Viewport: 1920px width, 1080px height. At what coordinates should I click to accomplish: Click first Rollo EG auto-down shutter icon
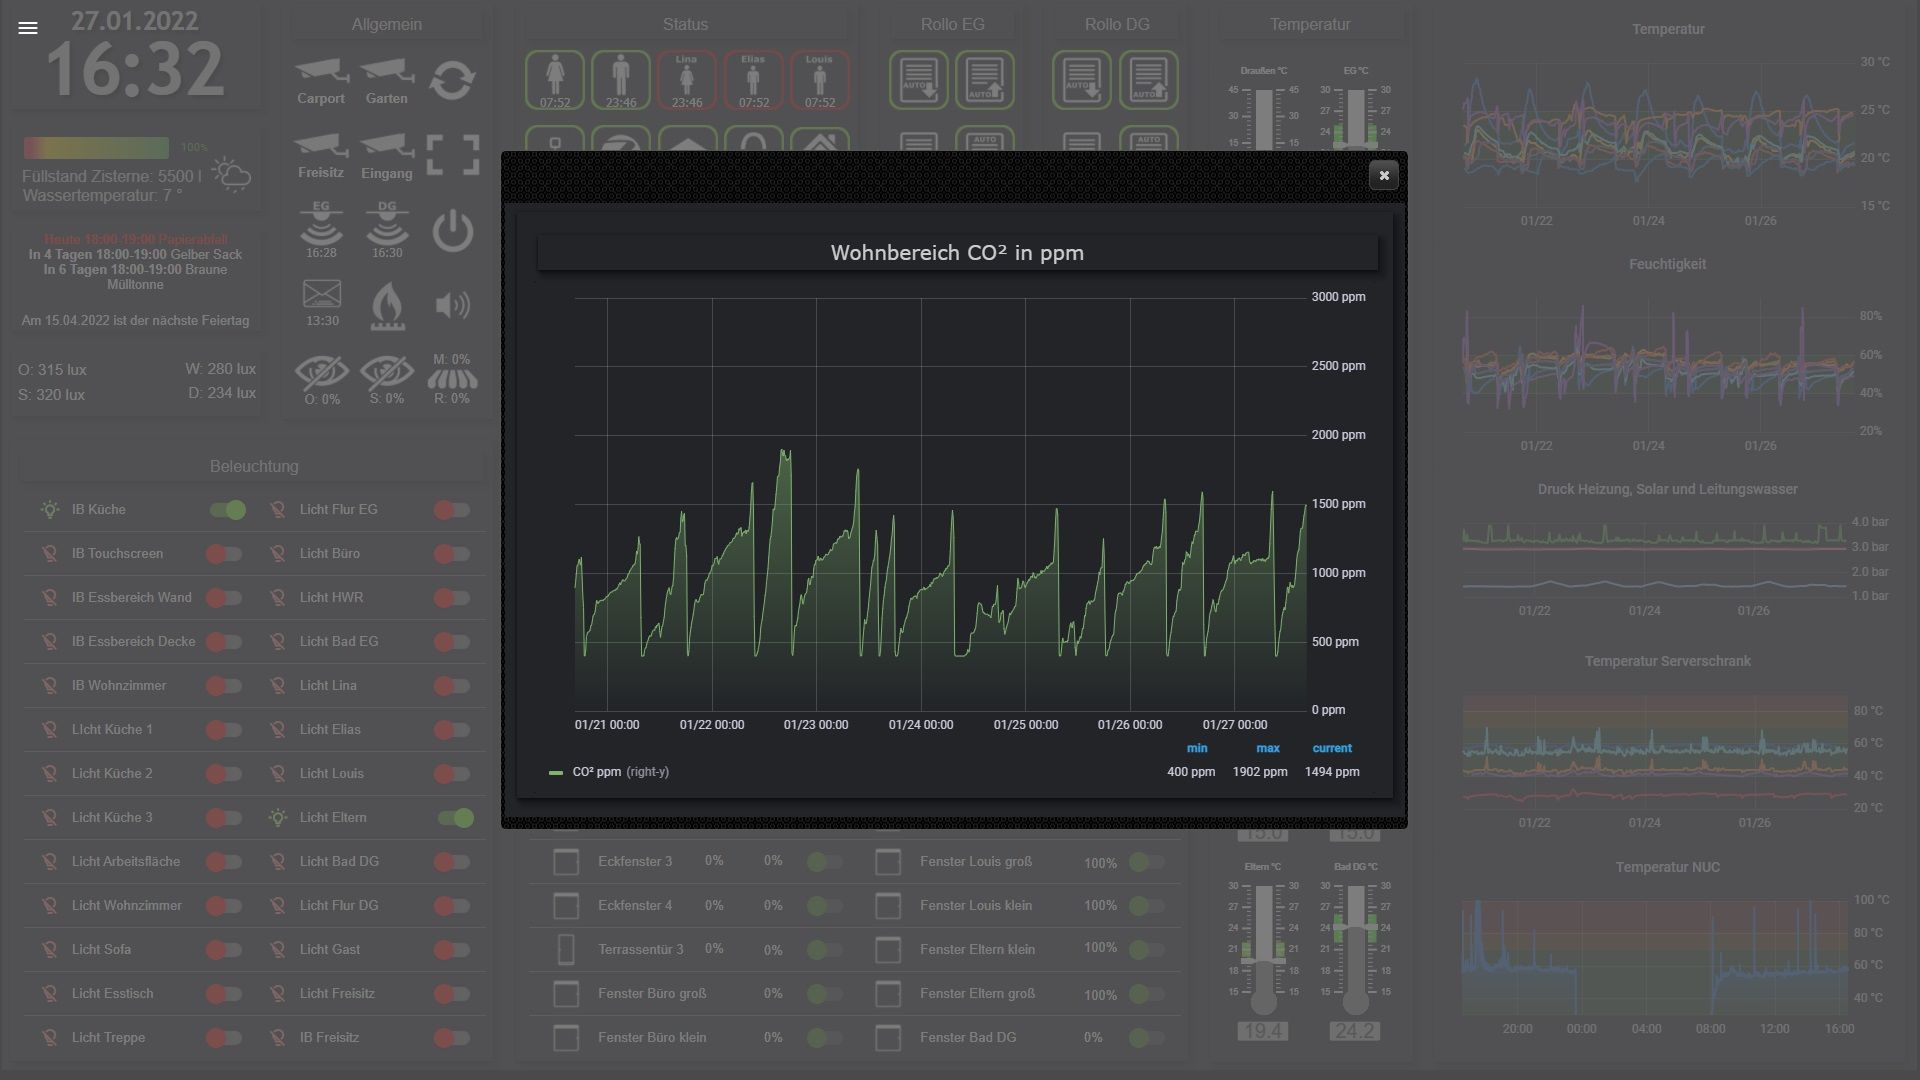click(919, 80)
